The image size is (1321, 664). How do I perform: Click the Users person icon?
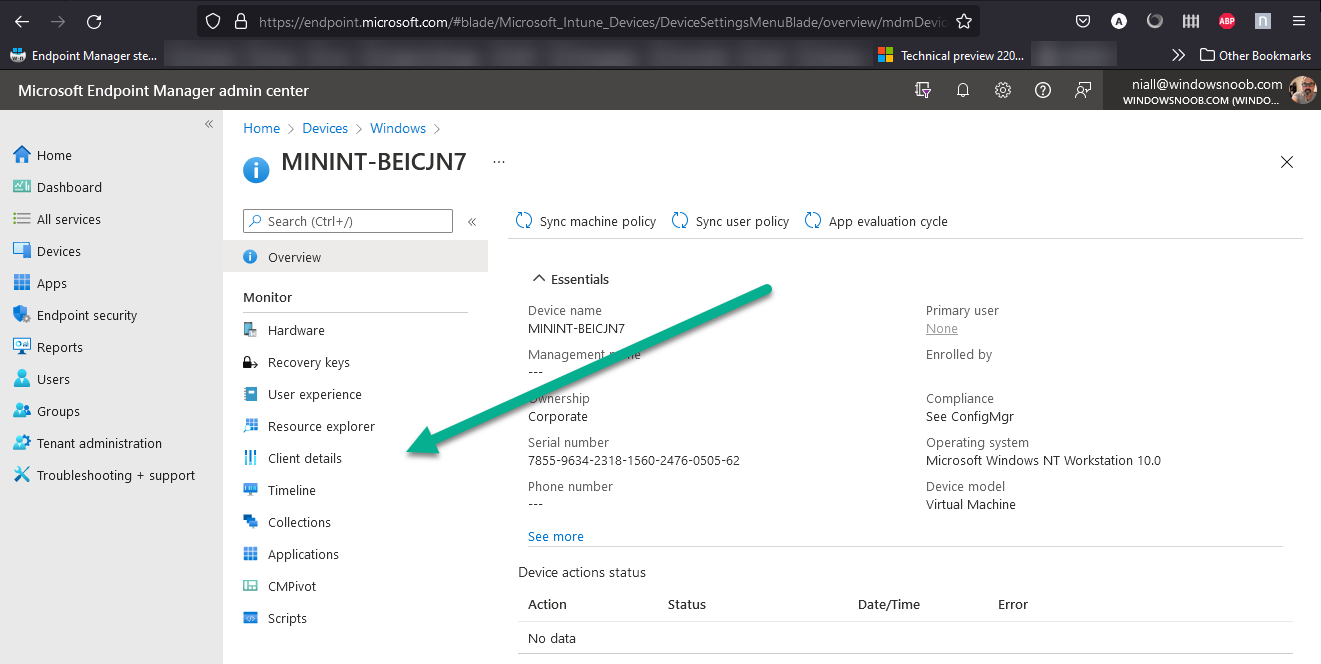22,379
